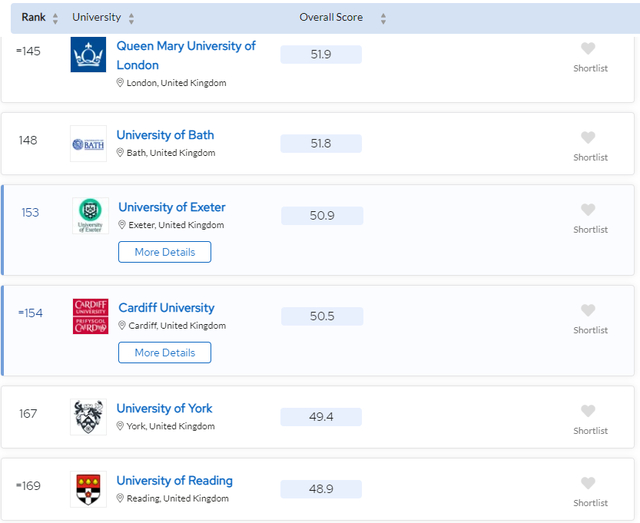
Task: Open More Details for University of Exeter
Action: [x=164, y=252]
